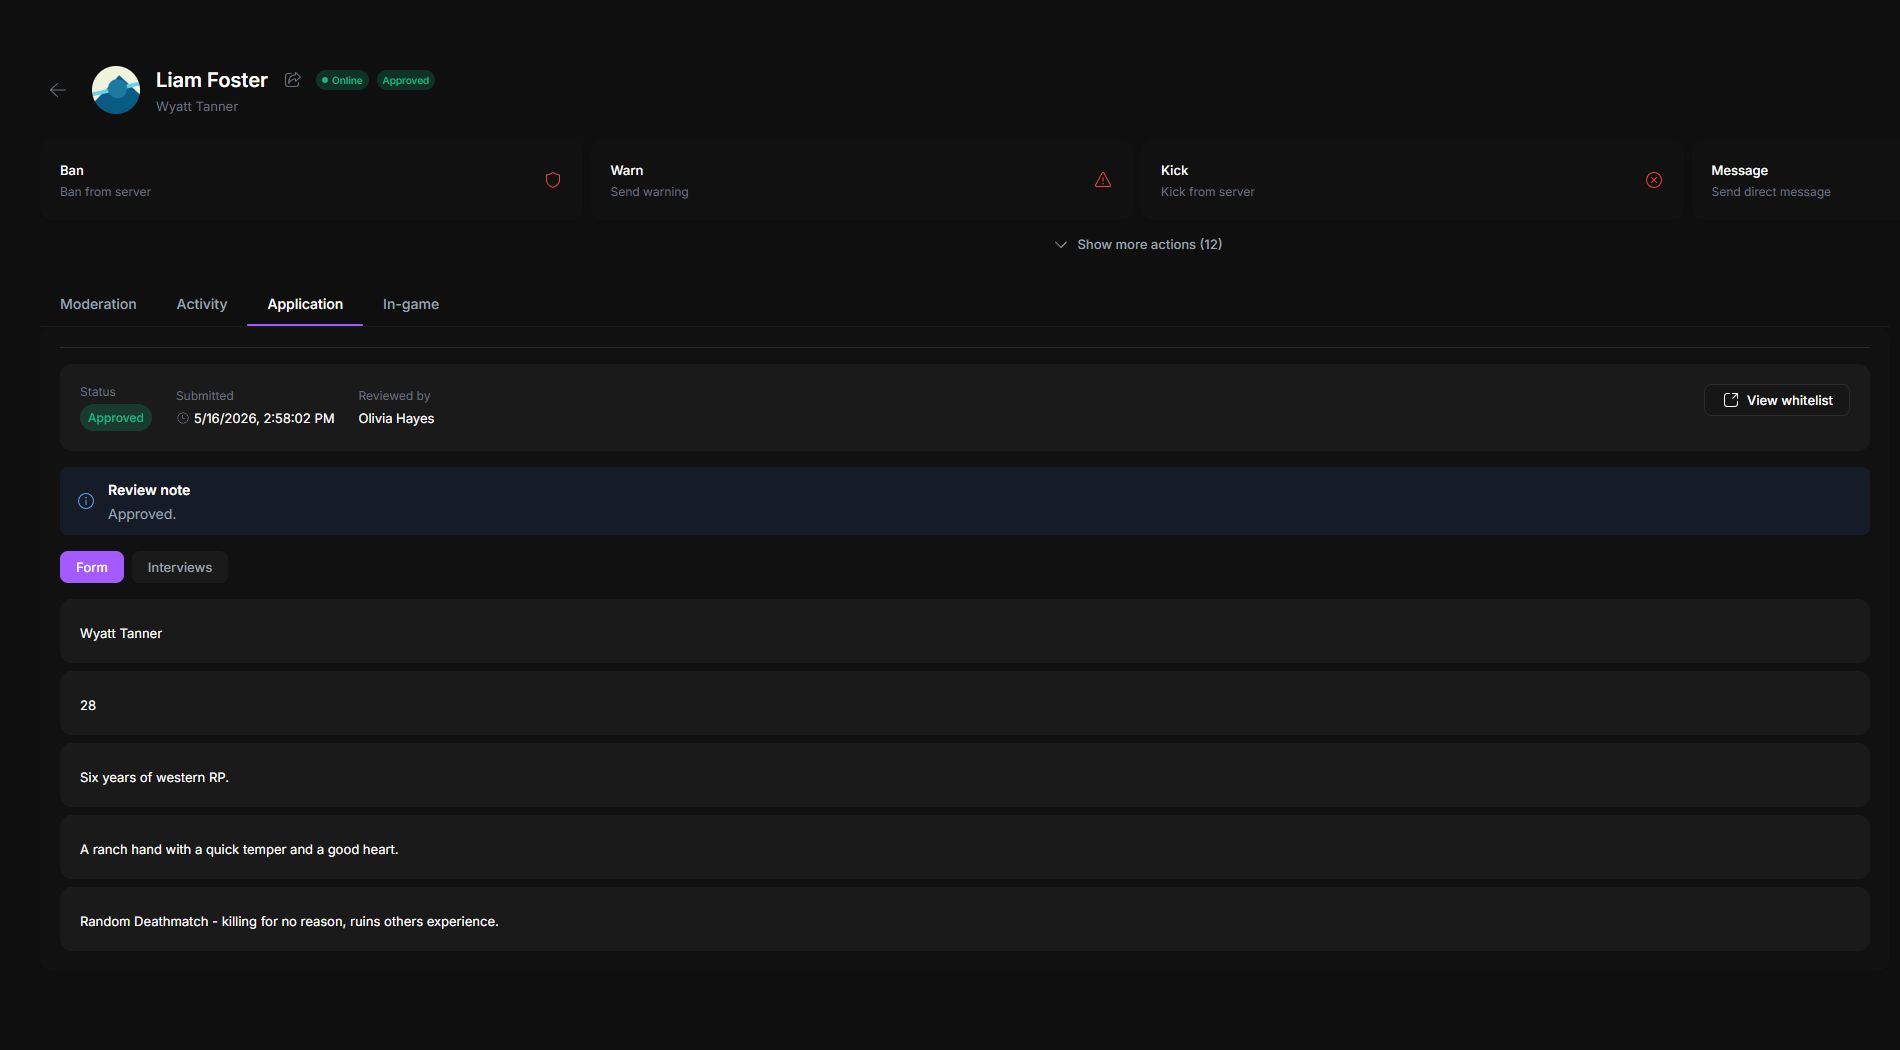Expand Show more actions (12)
The image size is (1900, 1050).
point(1138,244)
